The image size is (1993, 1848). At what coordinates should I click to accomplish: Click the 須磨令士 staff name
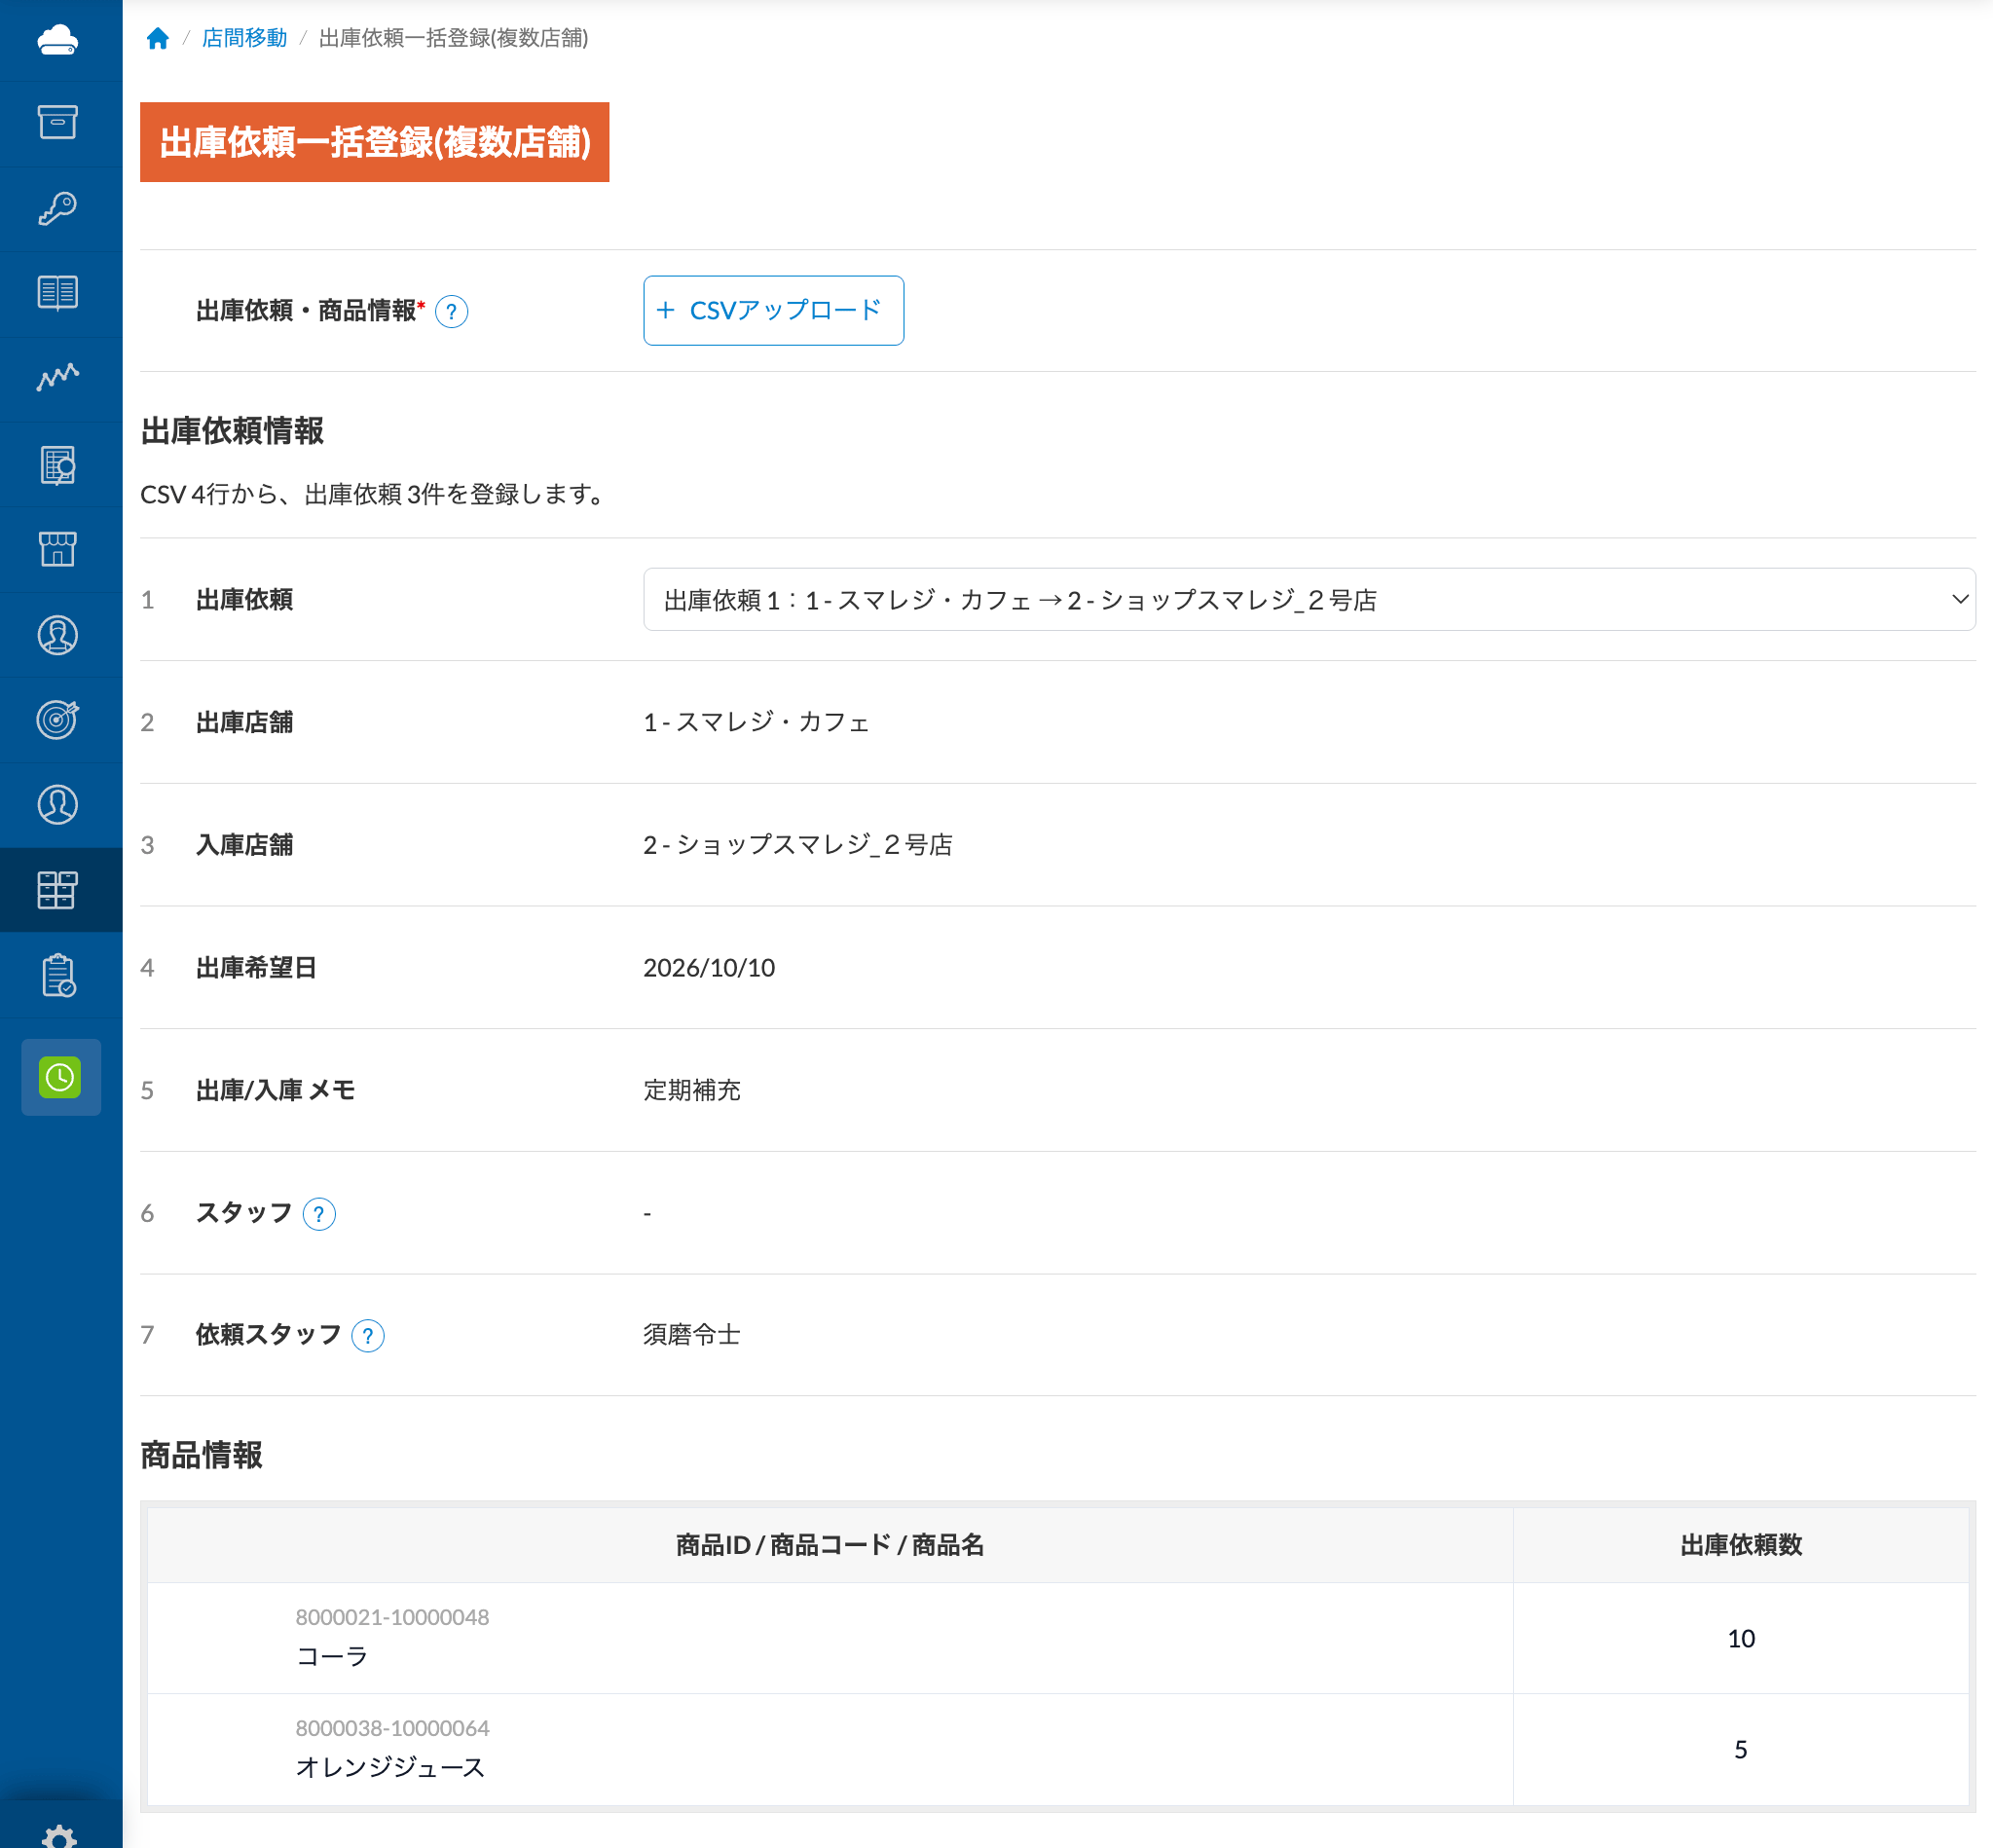point(692,1335)
